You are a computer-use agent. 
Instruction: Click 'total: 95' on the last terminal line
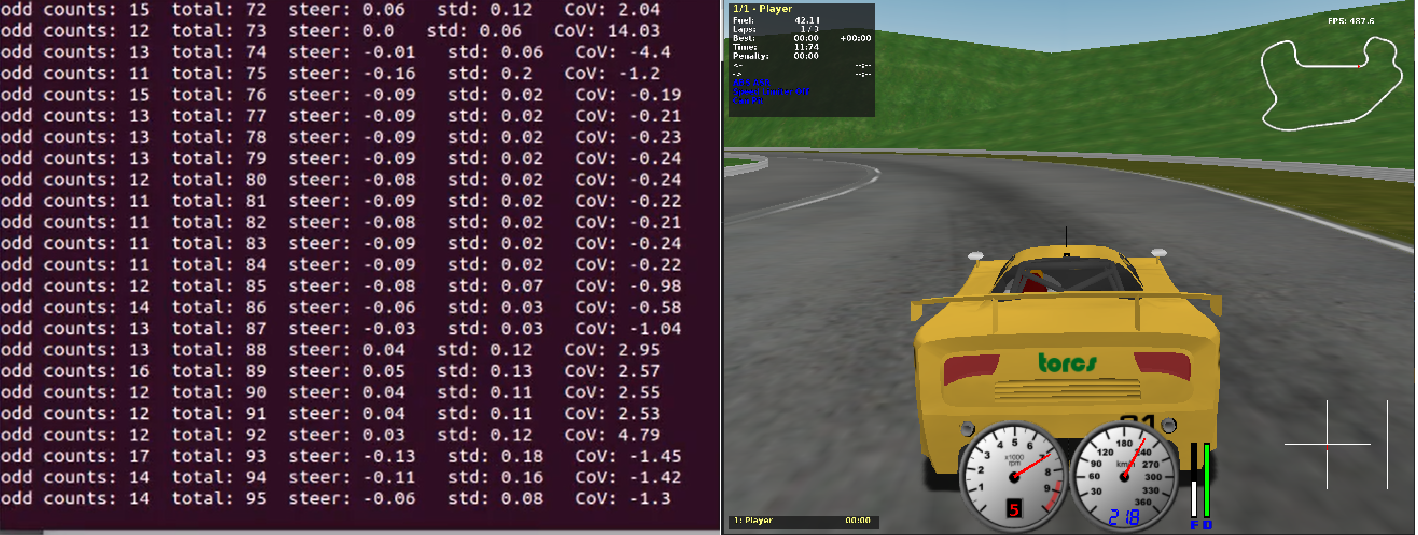tap(219, 498)
